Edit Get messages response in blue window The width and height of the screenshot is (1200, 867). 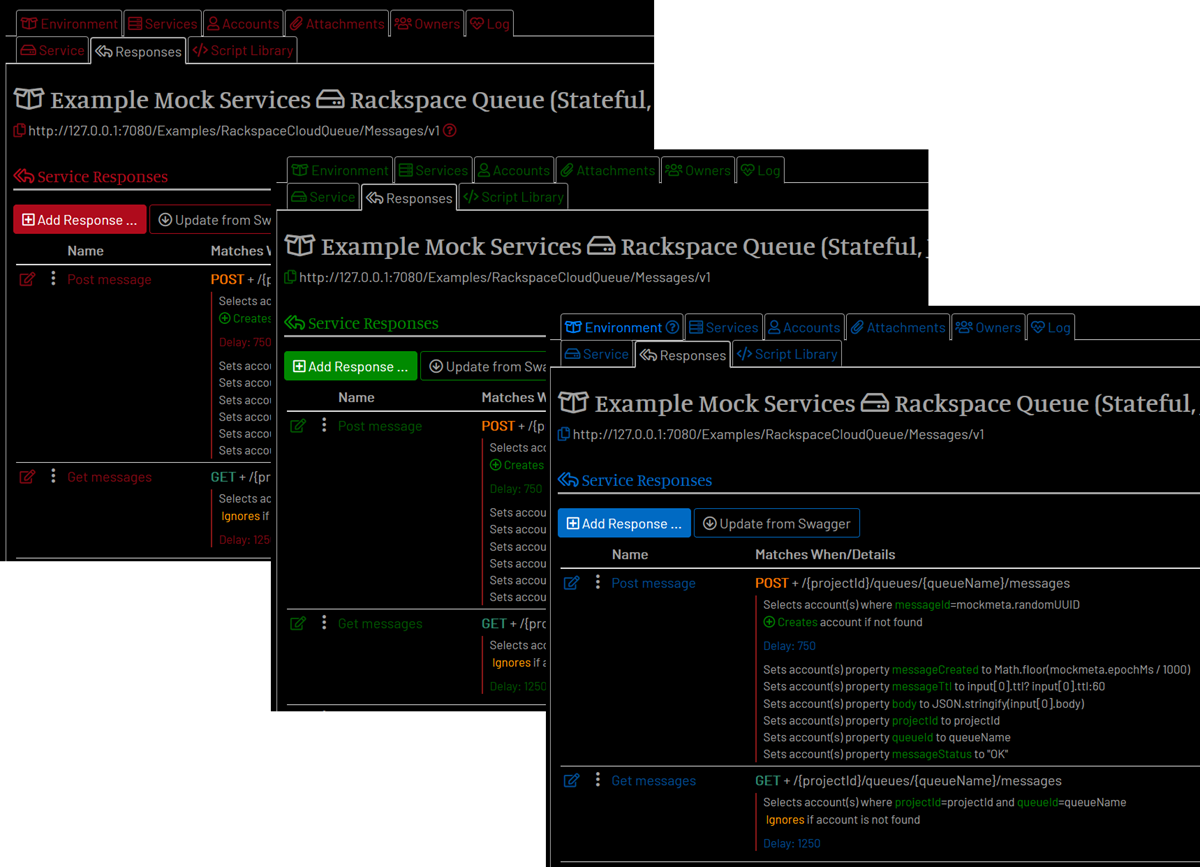[x=572, y=781]
